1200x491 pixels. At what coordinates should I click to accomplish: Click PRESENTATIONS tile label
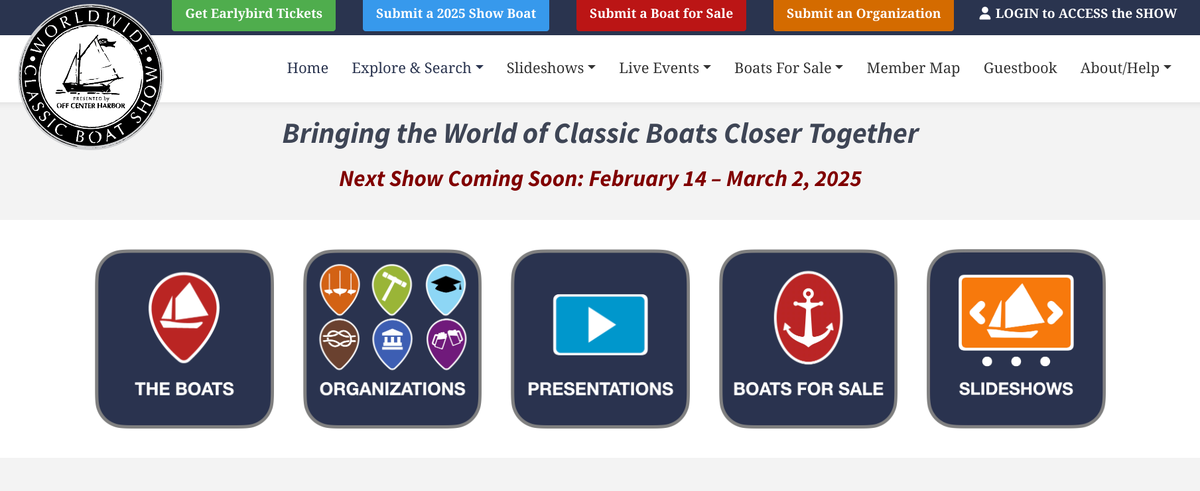tap(600, 389)
